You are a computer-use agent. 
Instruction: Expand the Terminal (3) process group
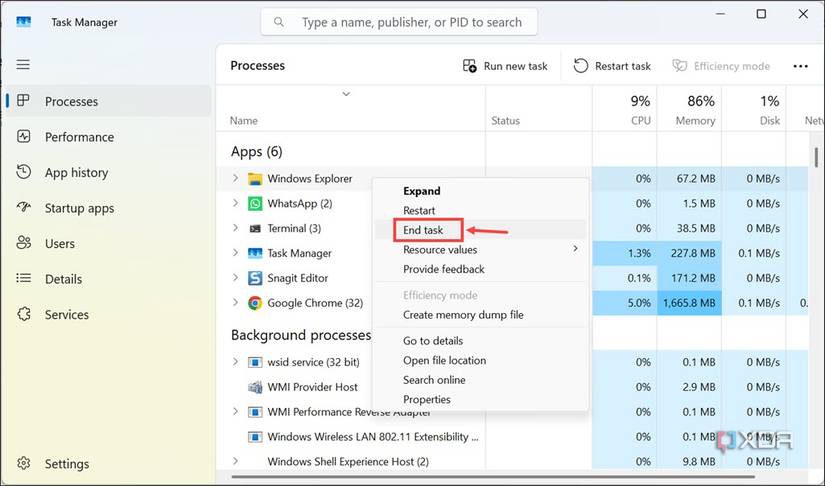coord(236,228)
